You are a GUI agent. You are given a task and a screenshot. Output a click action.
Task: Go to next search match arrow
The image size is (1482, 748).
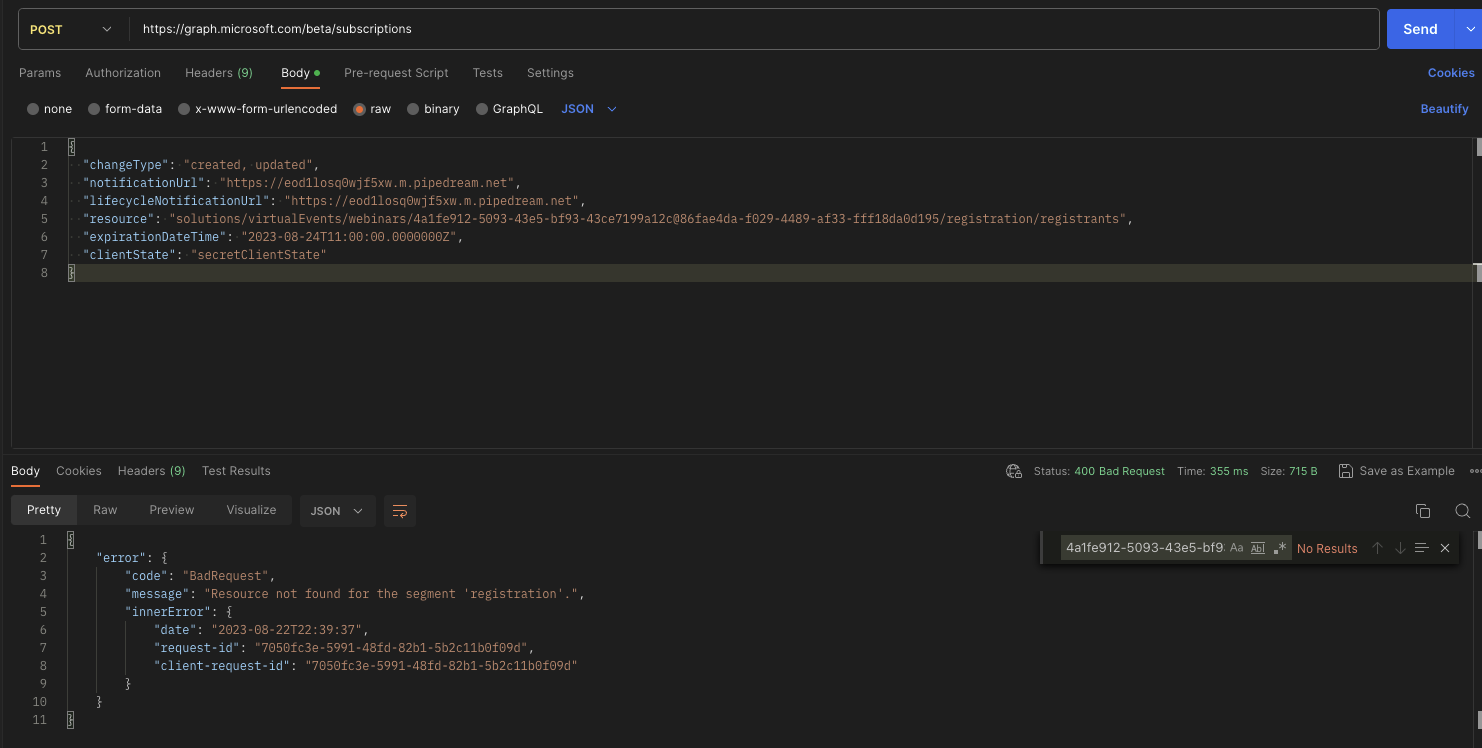[x=1400, y=548]
